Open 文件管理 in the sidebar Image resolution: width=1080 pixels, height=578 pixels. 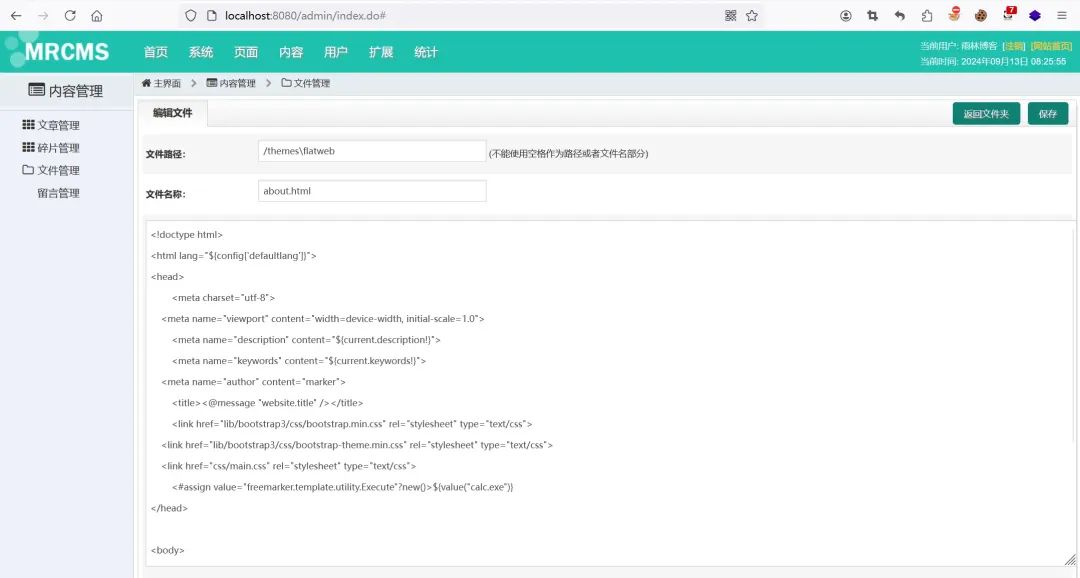59,170
